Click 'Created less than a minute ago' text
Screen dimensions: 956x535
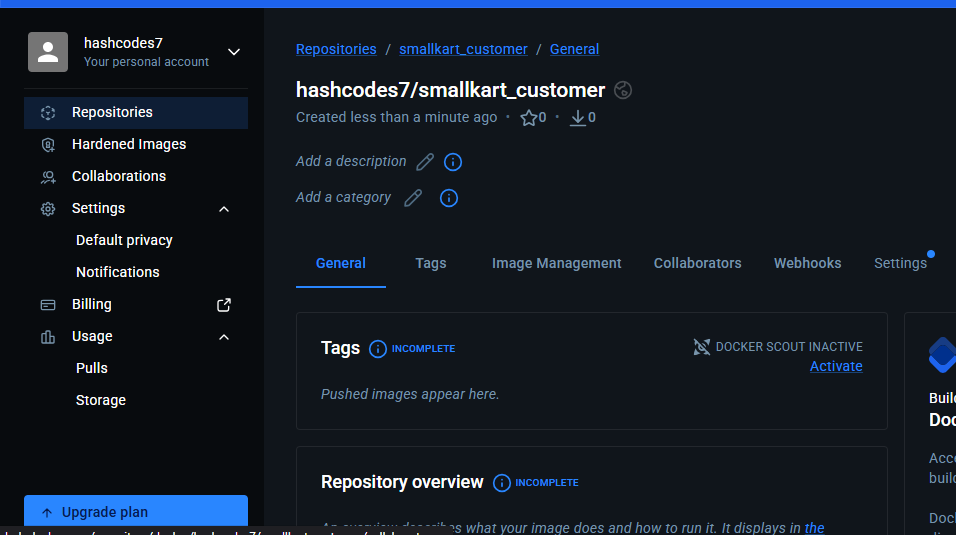pyautogui.click(x=396, y=117)
